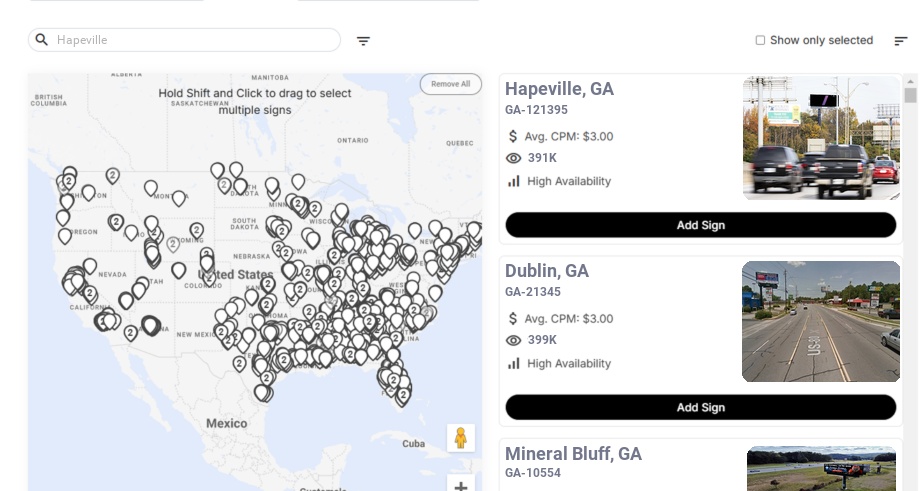Image resolution: width=920 pixels, height=491 pixels.
Task: Click the Remove All button on map
Action: [450, 84]
